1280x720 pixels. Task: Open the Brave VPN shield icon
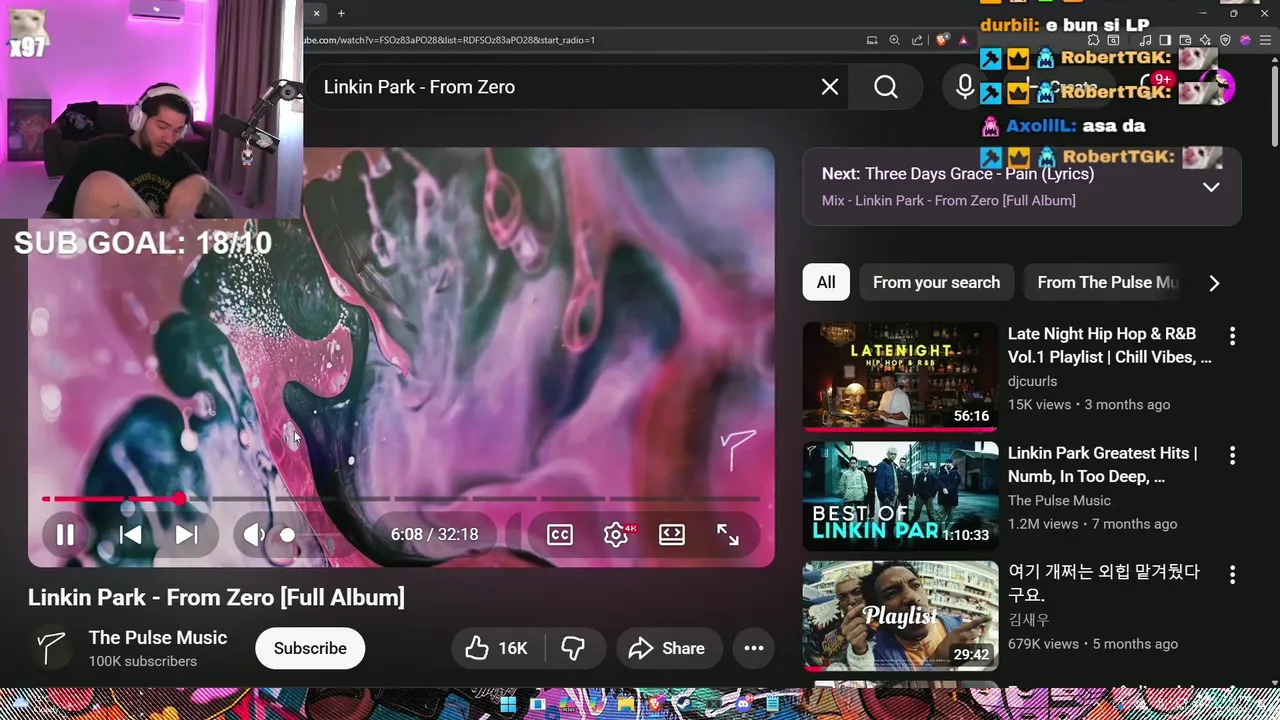coord(1225,40)
